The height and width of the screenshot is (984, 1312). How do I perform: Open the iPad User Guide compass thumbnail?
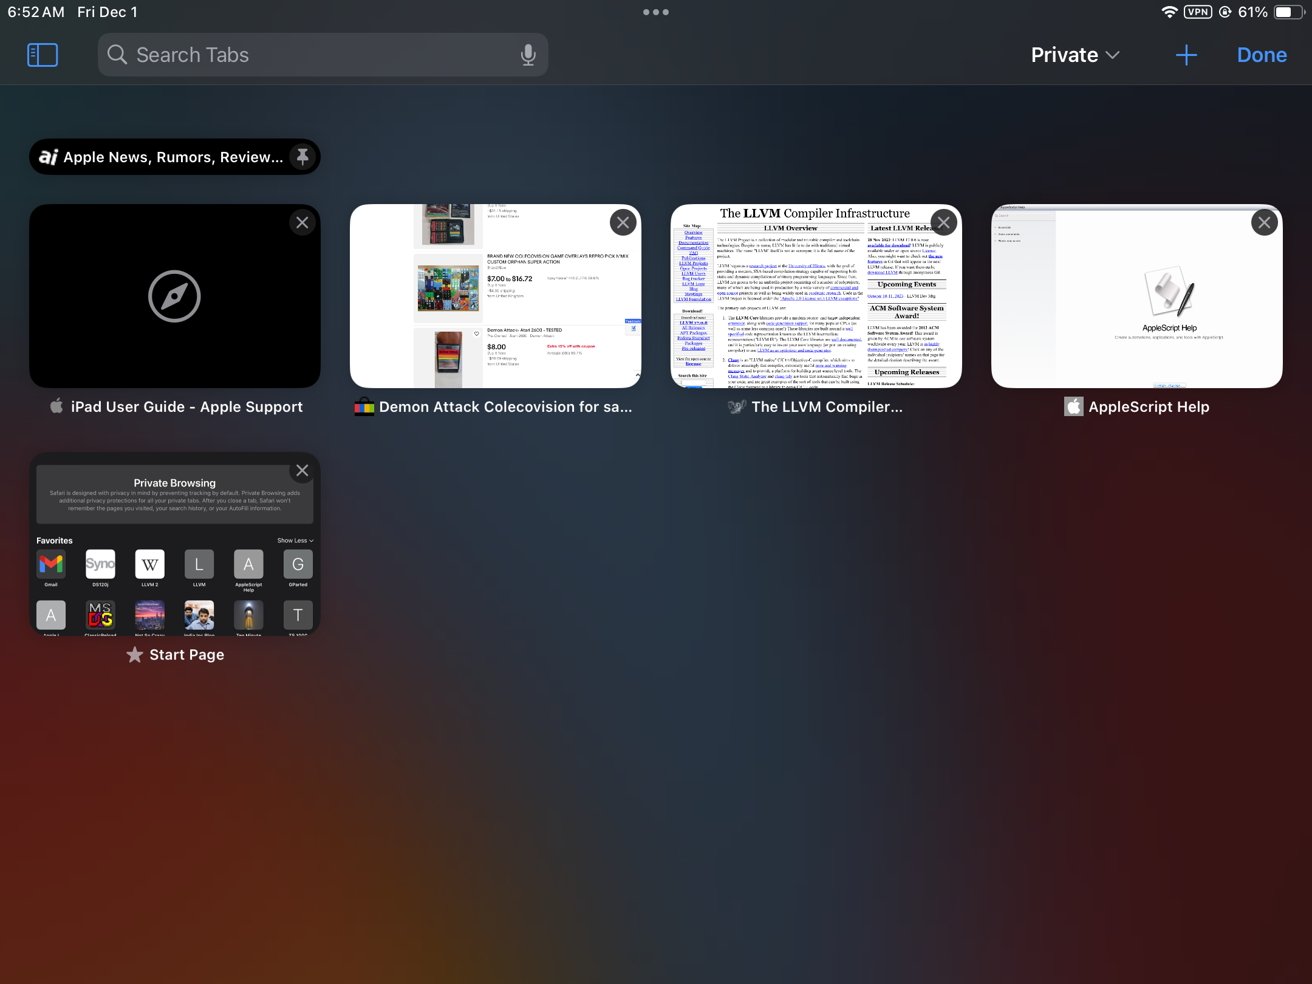coord(174,297)
